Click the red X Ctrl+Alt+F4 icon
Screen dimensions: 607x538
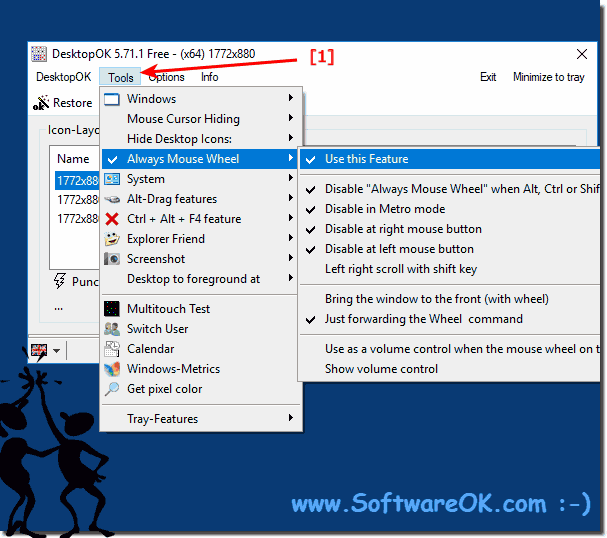point(112,219)
